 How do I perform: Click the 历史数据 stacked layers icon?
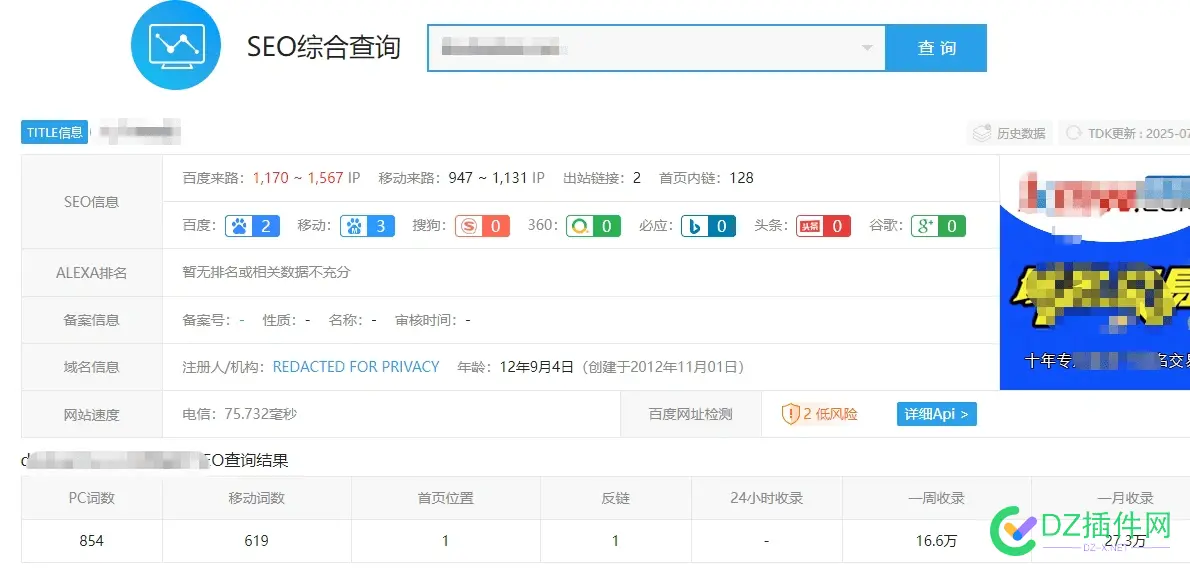click(x=983, y=134)
